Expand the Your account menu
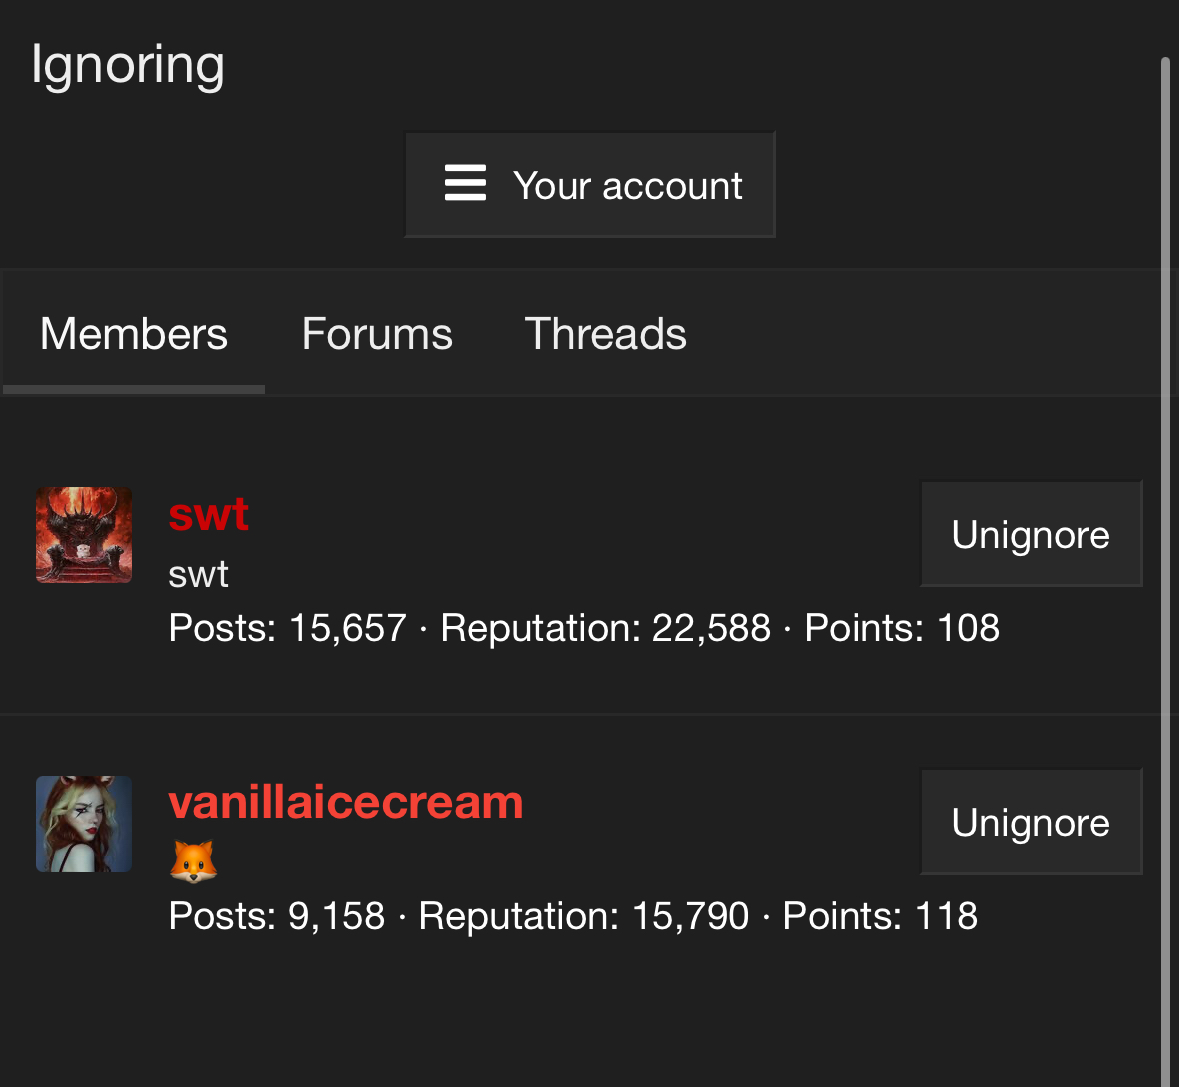The height and width of the screenshot is (1087, 1179). [590, 185]
